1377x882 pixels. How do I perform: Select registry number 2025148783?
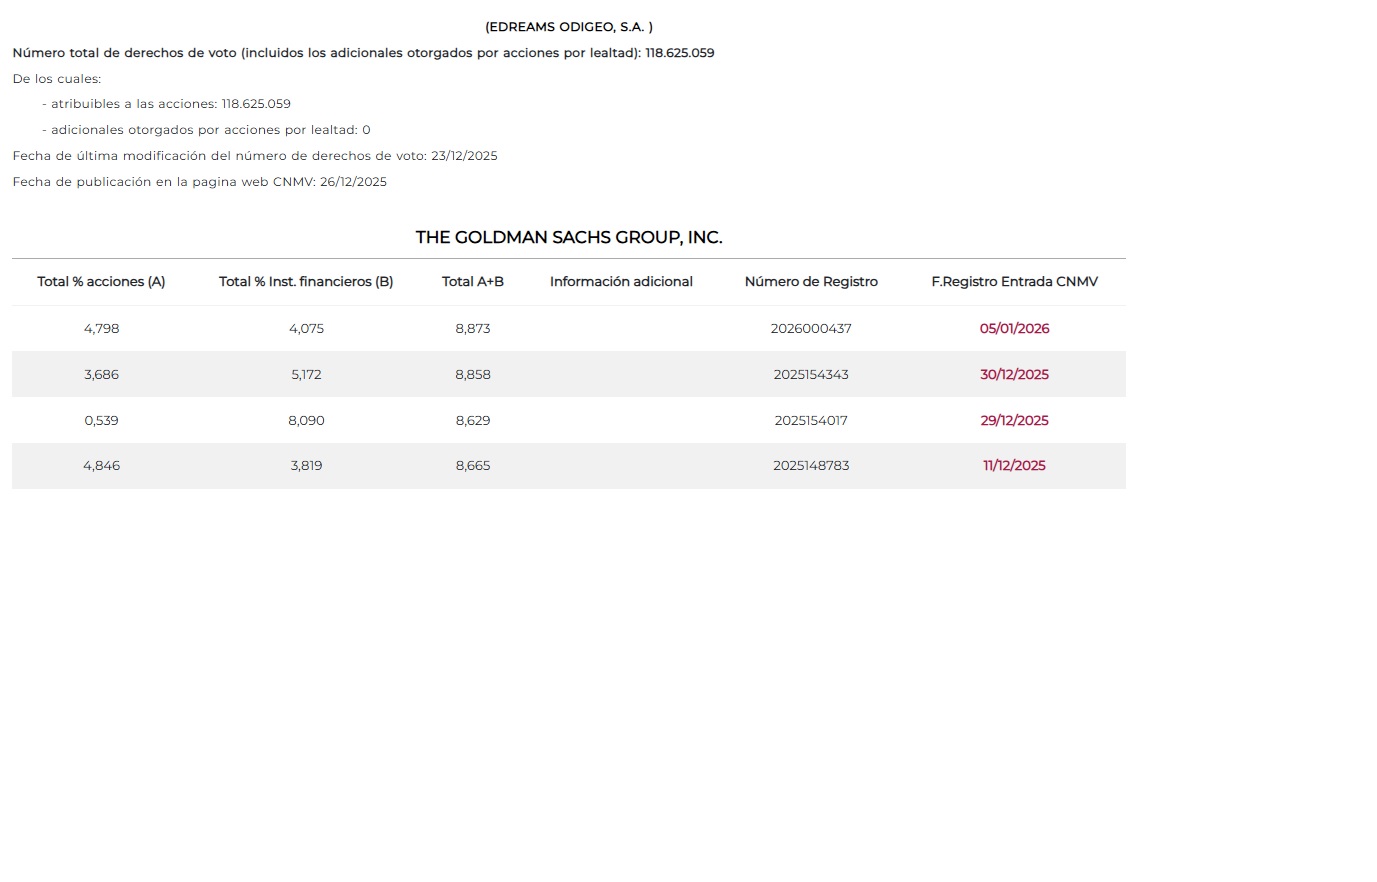point(811,465)
